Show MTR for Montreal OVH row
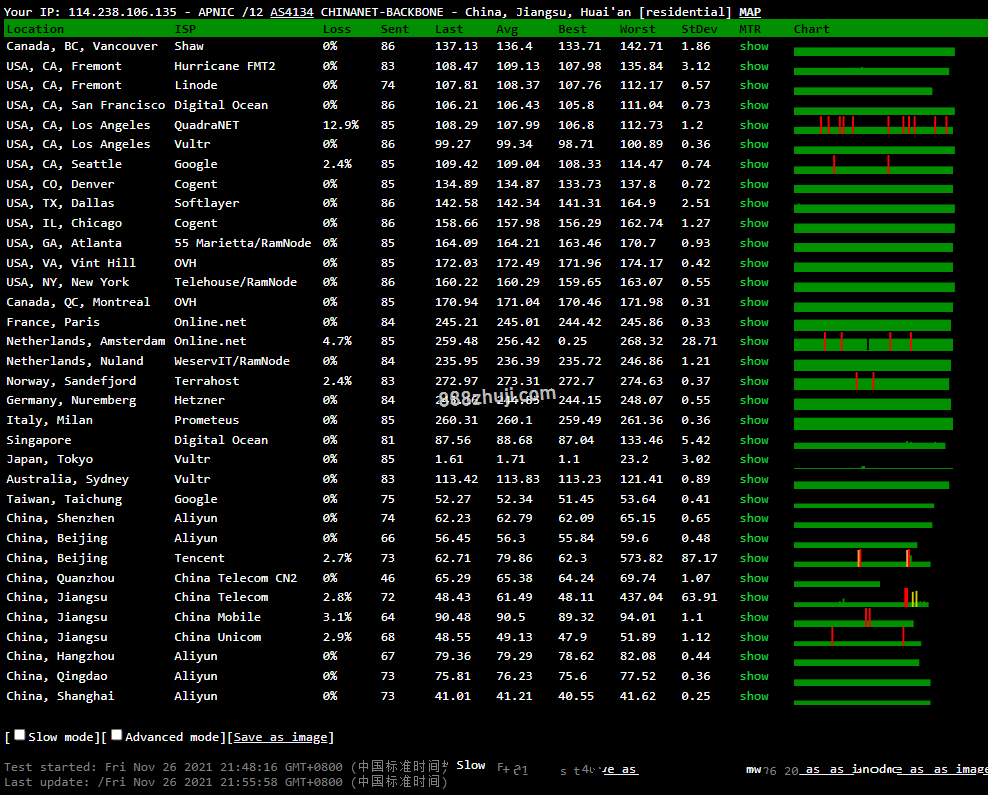Viewport: 988px width, 795px height. click(x=754, y=302)
